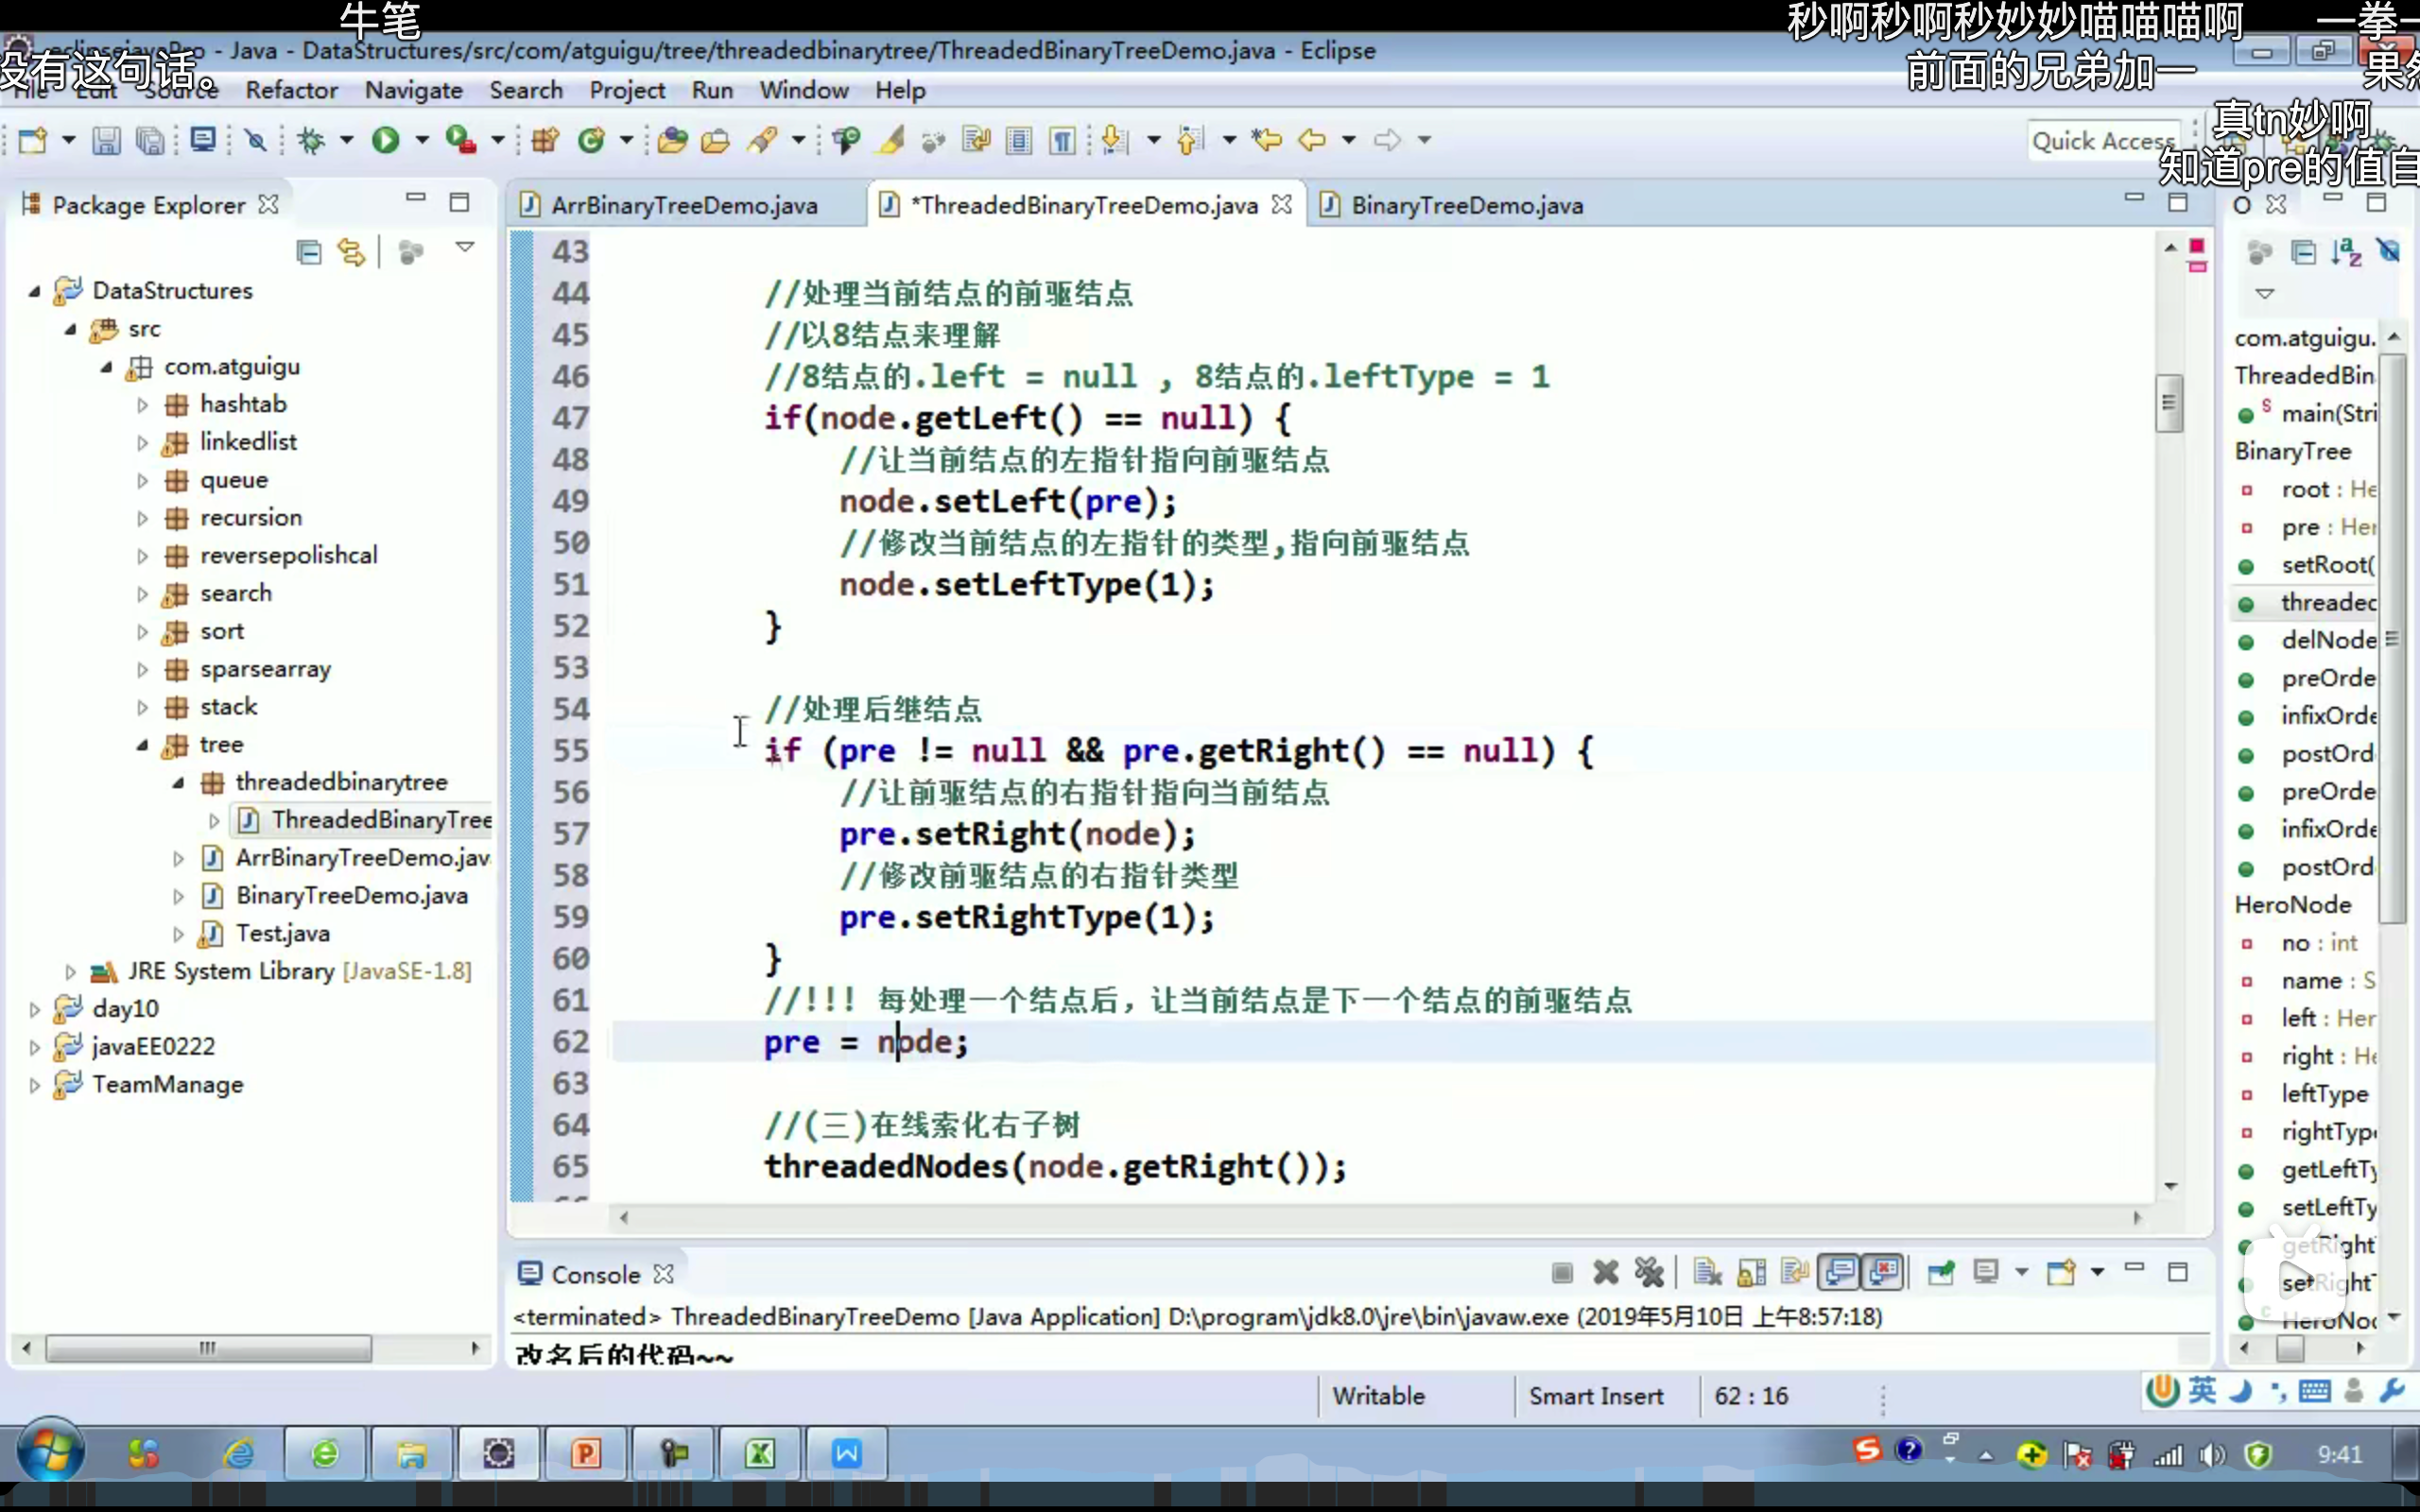Image resolution: width=2420 pixels, height=1512 pixels.
Task: Click Terminate square in Console toolbar
Action: coord(1562,1272)
